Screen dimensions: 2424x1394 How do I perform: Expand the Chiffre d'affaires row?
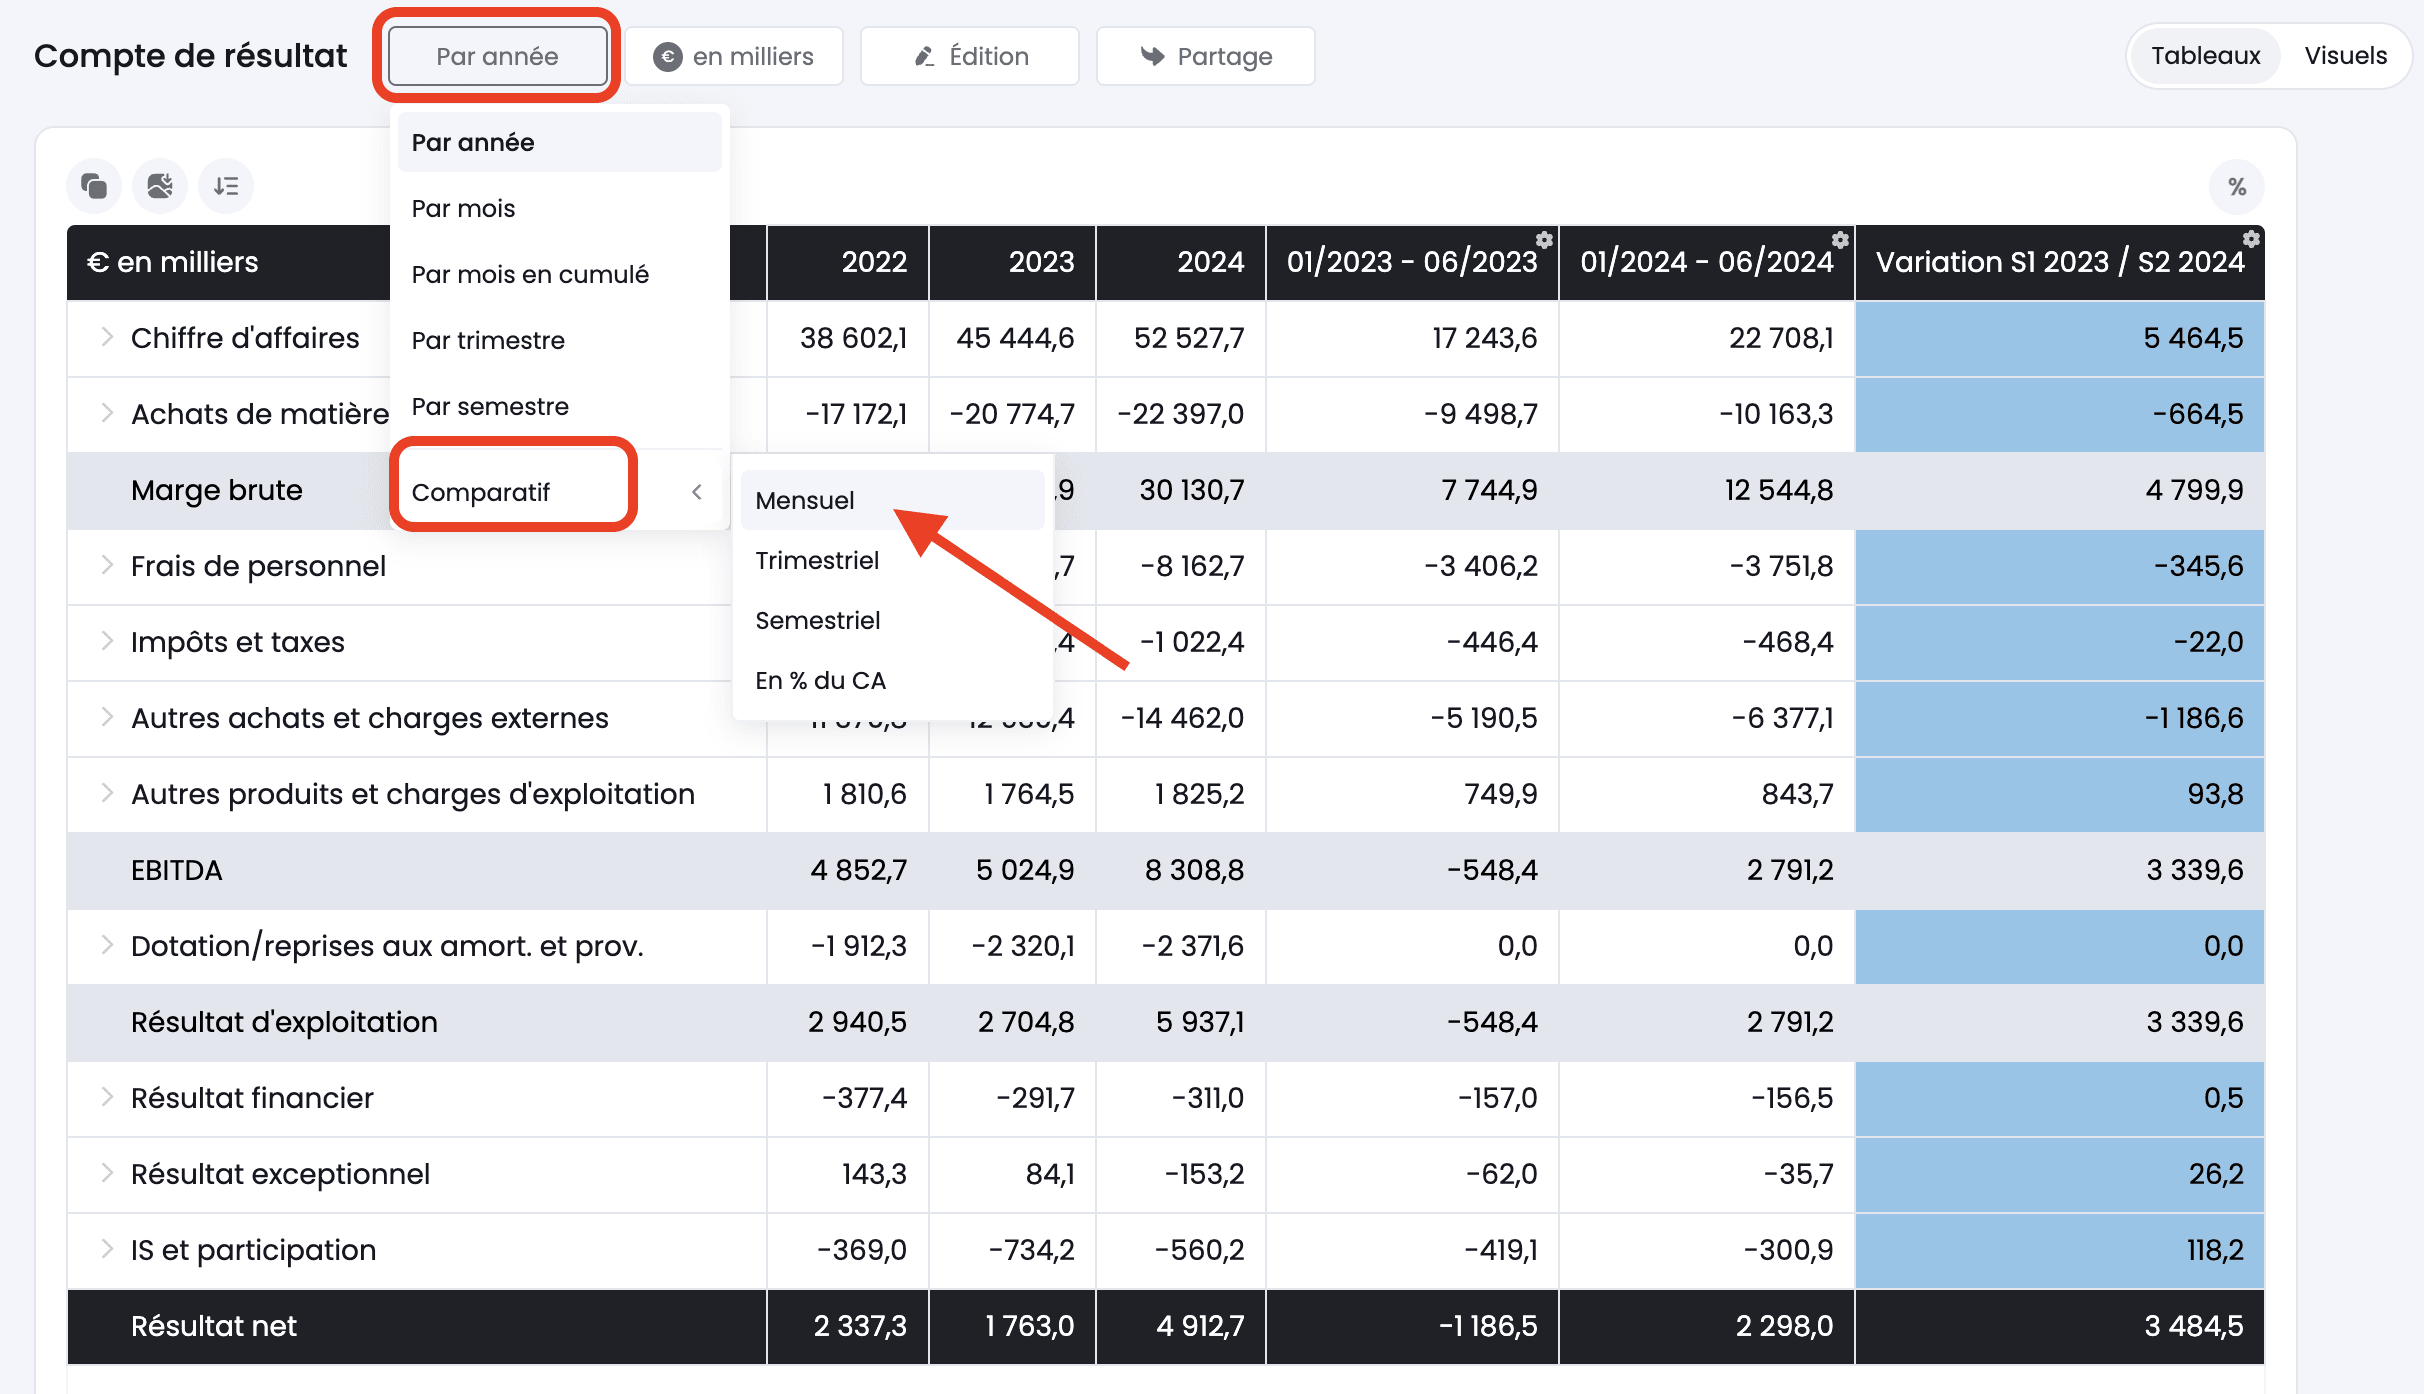point(107,337)
